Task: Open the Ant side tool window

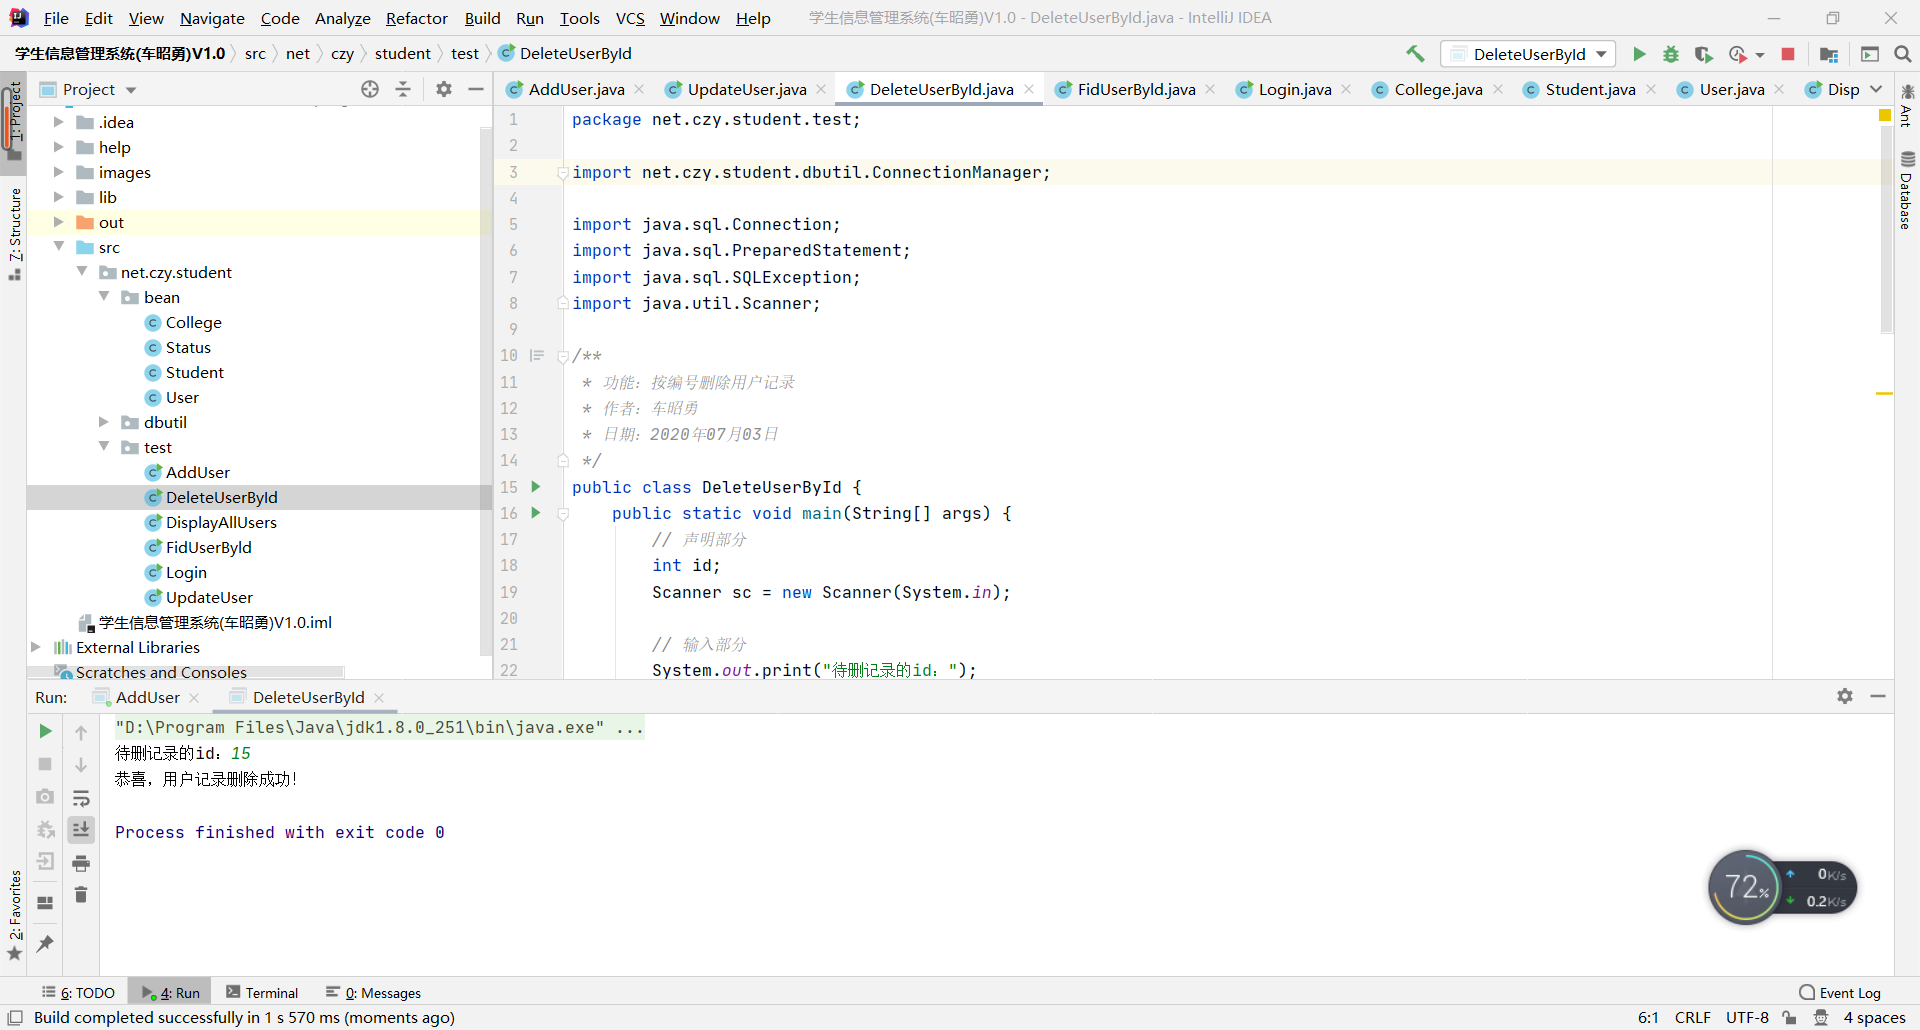Action: (1907, 106)
